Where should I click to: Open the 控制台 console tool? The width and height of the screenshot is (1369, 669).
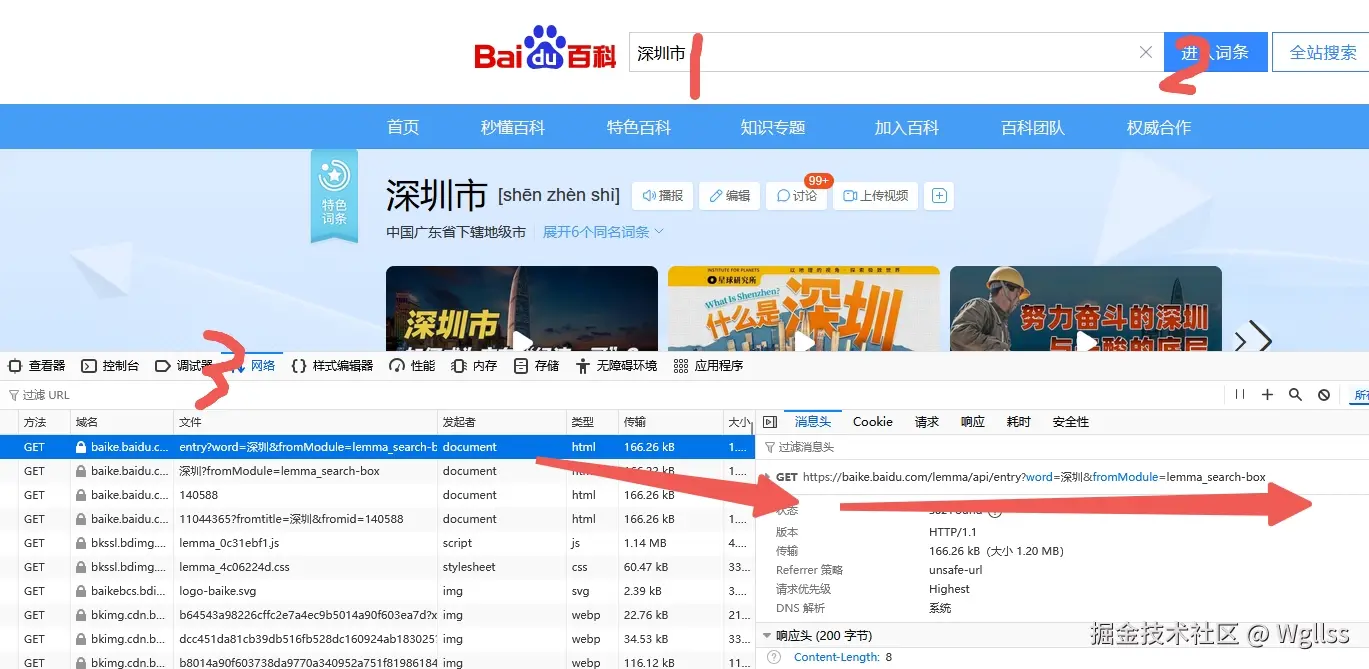[110, 366]
